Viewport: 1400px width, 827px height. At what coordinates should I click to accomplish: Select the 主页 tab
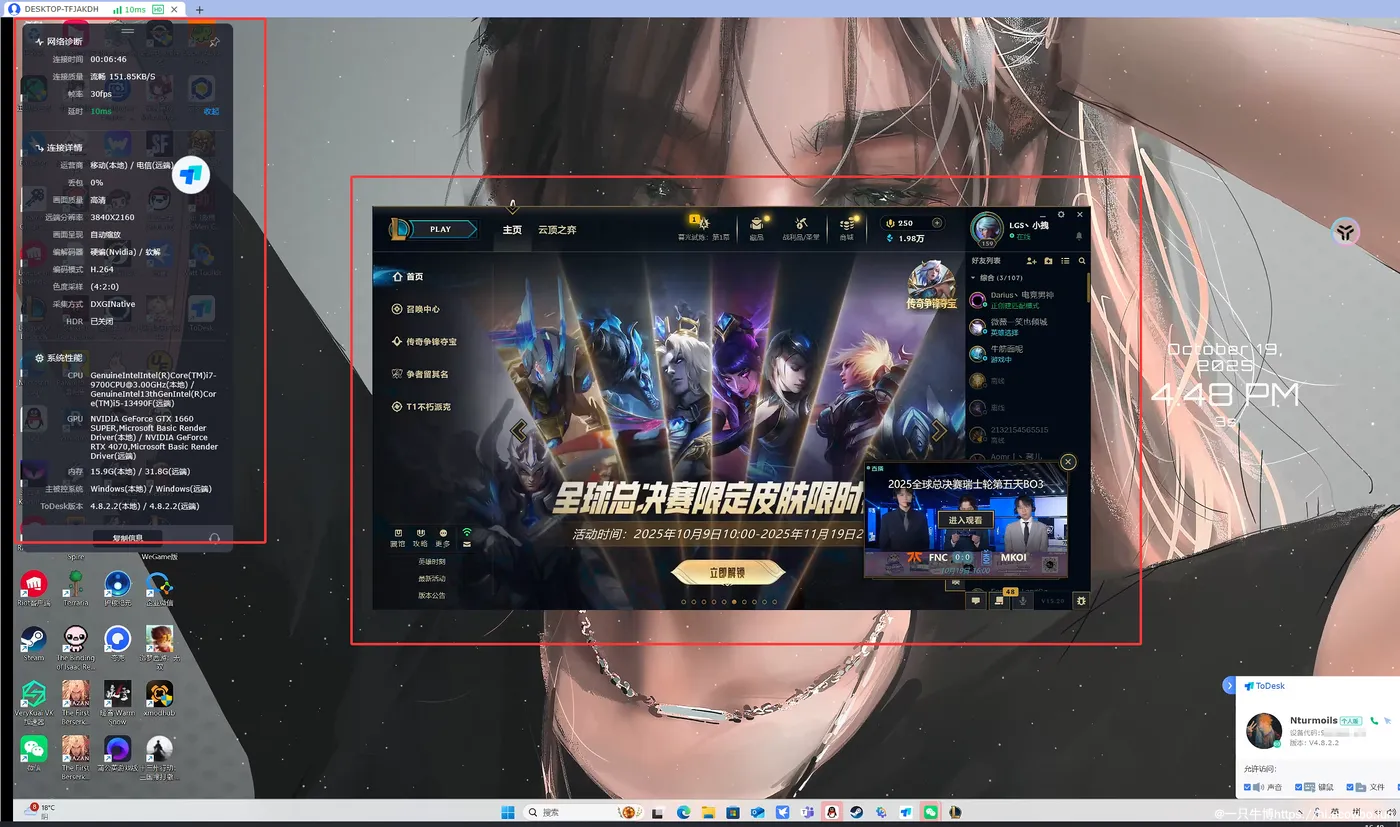[512, 229]
